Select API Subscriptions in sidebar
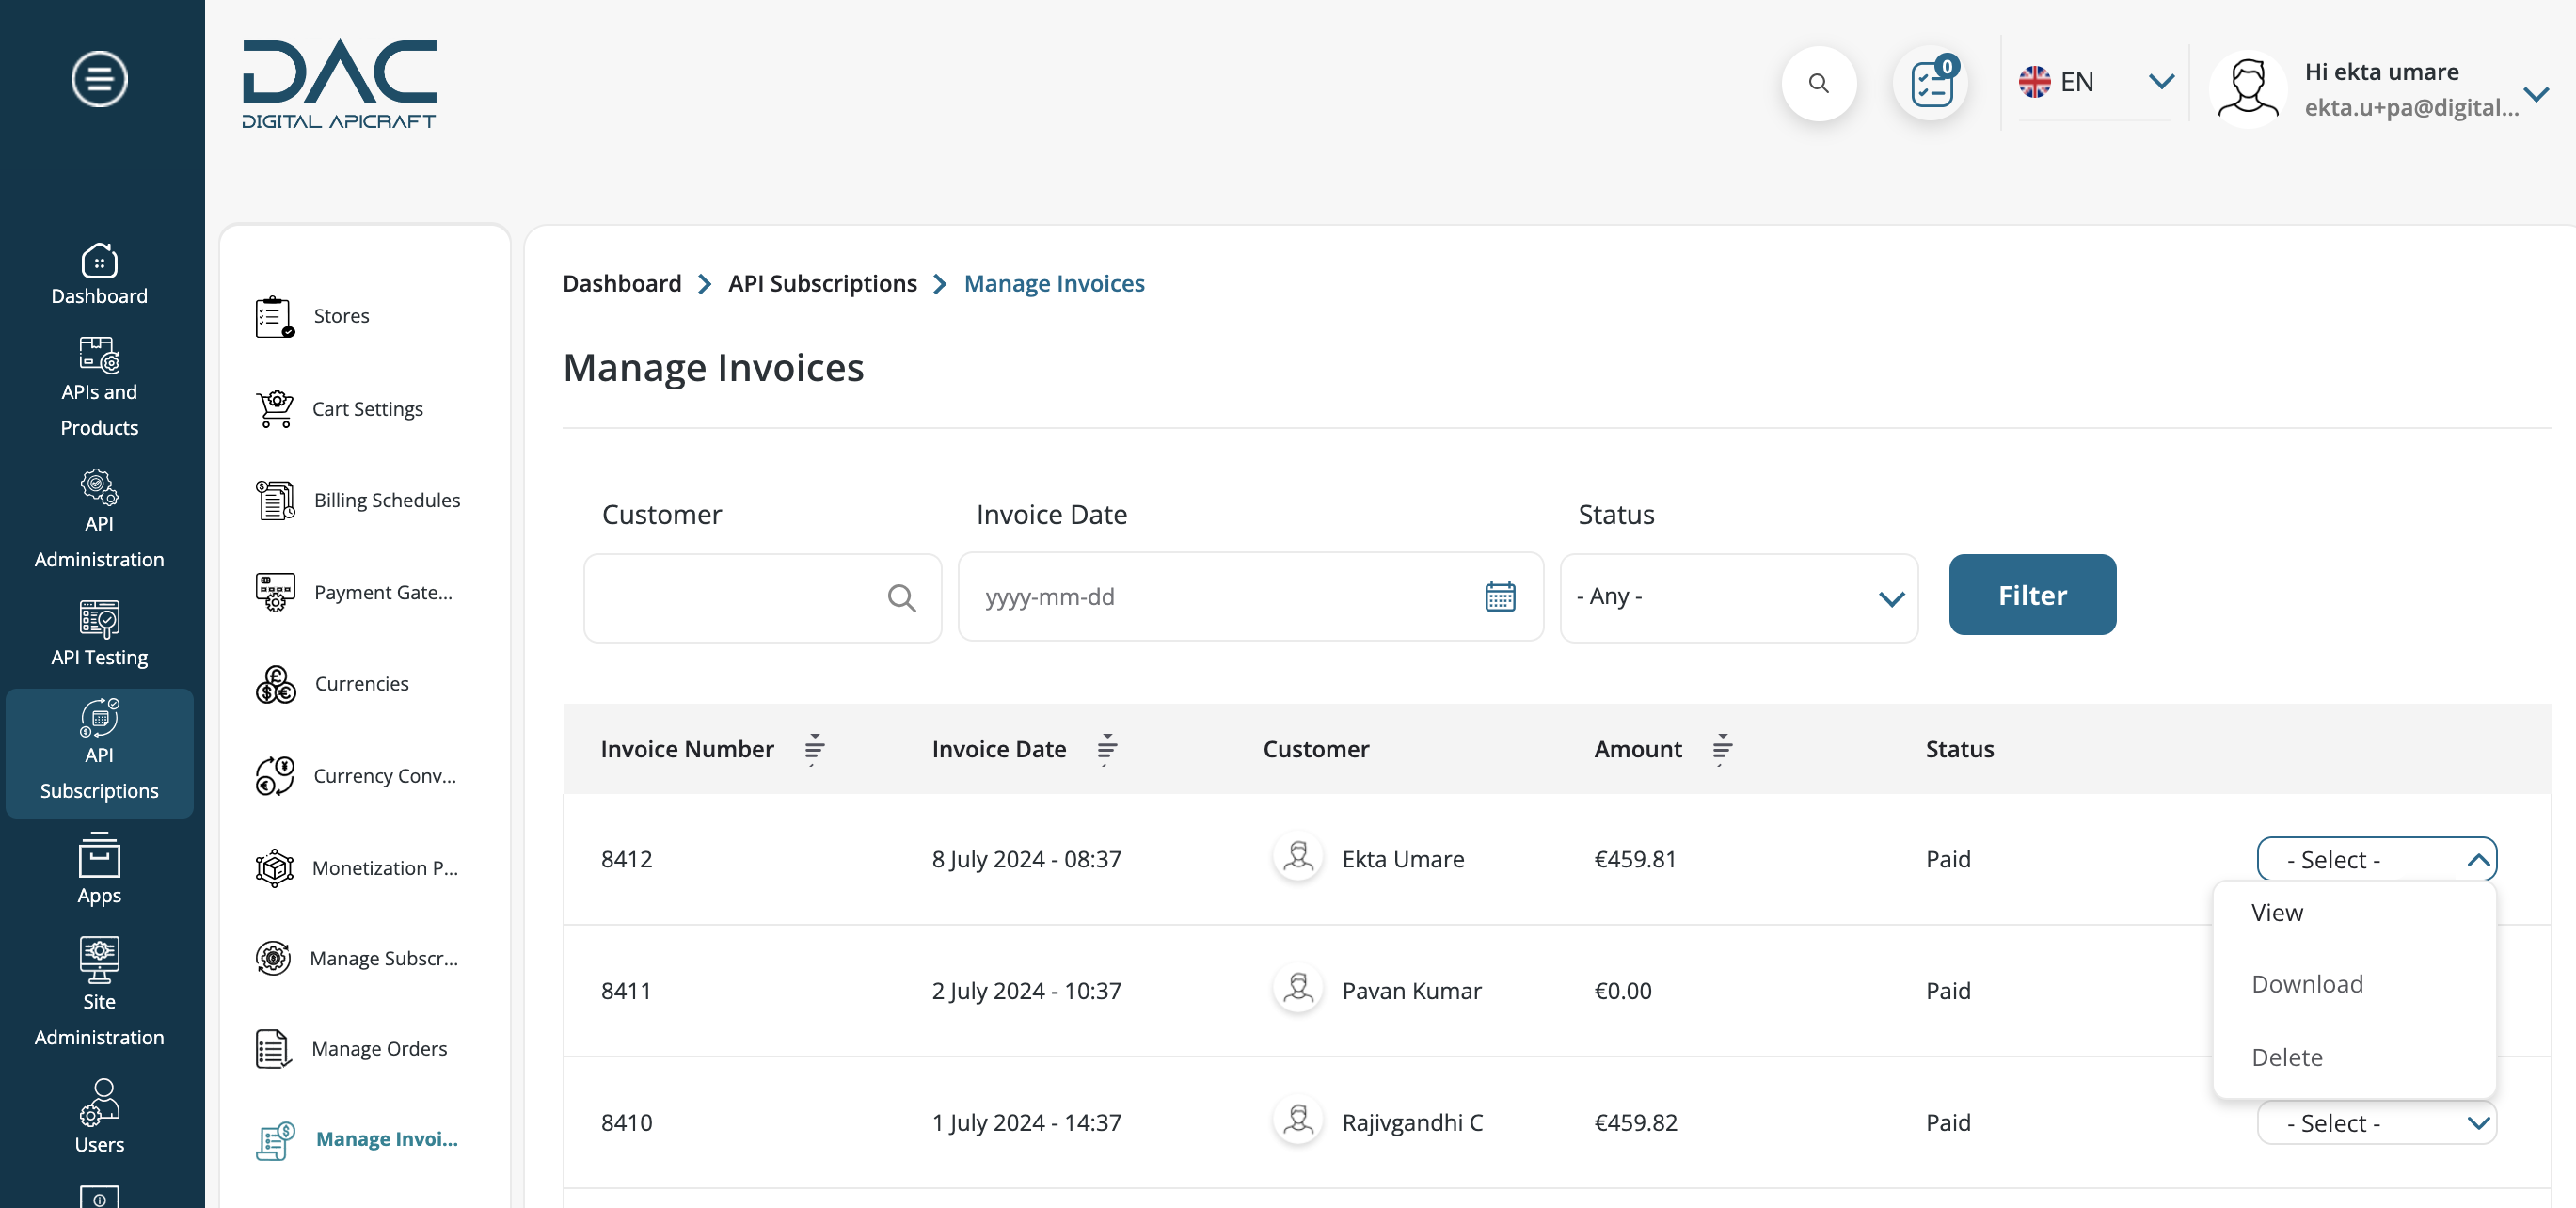This screenshot has width=2576, height=1208. tap(99, 751)
